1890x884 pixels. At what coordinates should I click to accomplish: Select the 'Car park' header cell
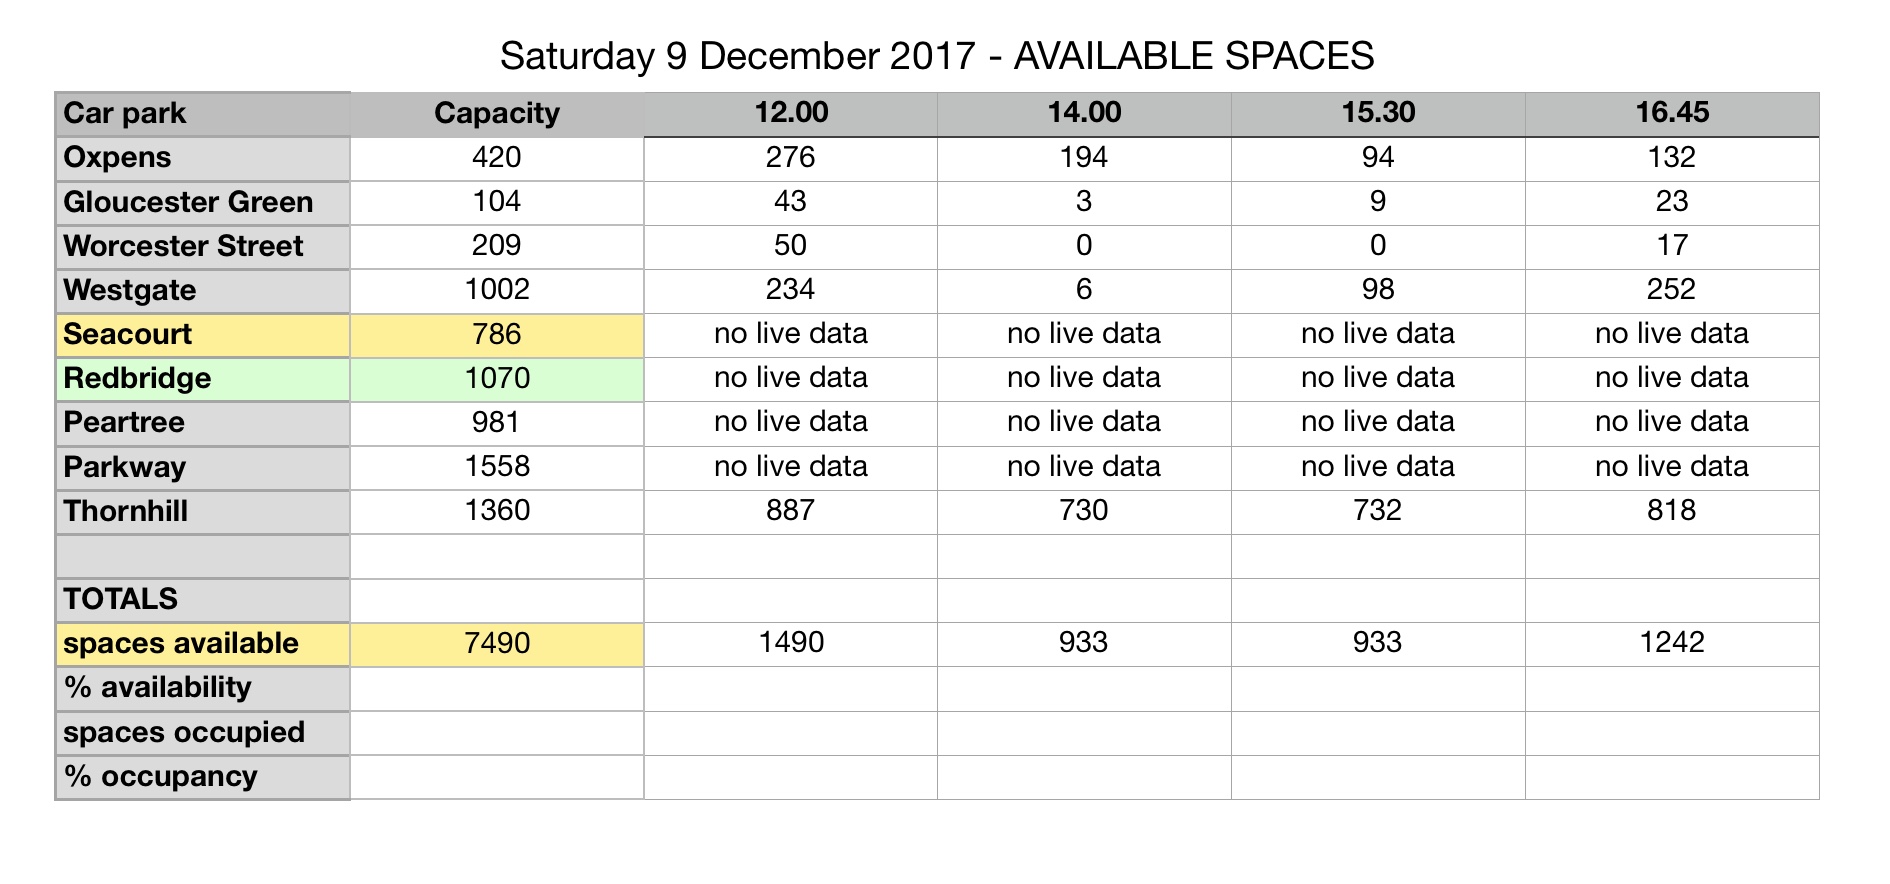click(x=202, y=113)
